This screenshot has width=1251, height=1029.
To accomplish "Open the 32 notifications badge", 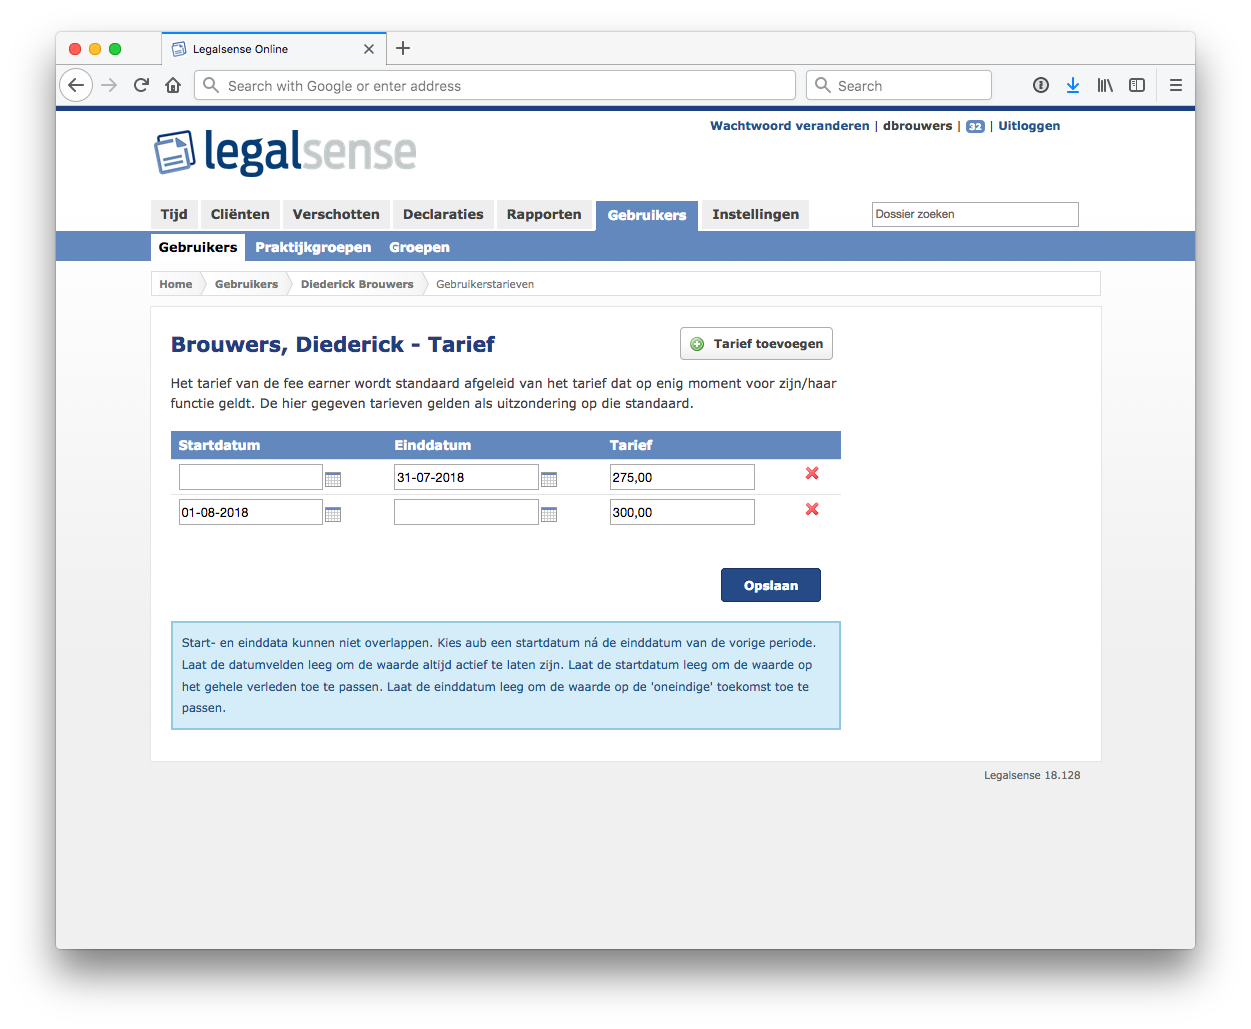I will [x=975, y=126].
